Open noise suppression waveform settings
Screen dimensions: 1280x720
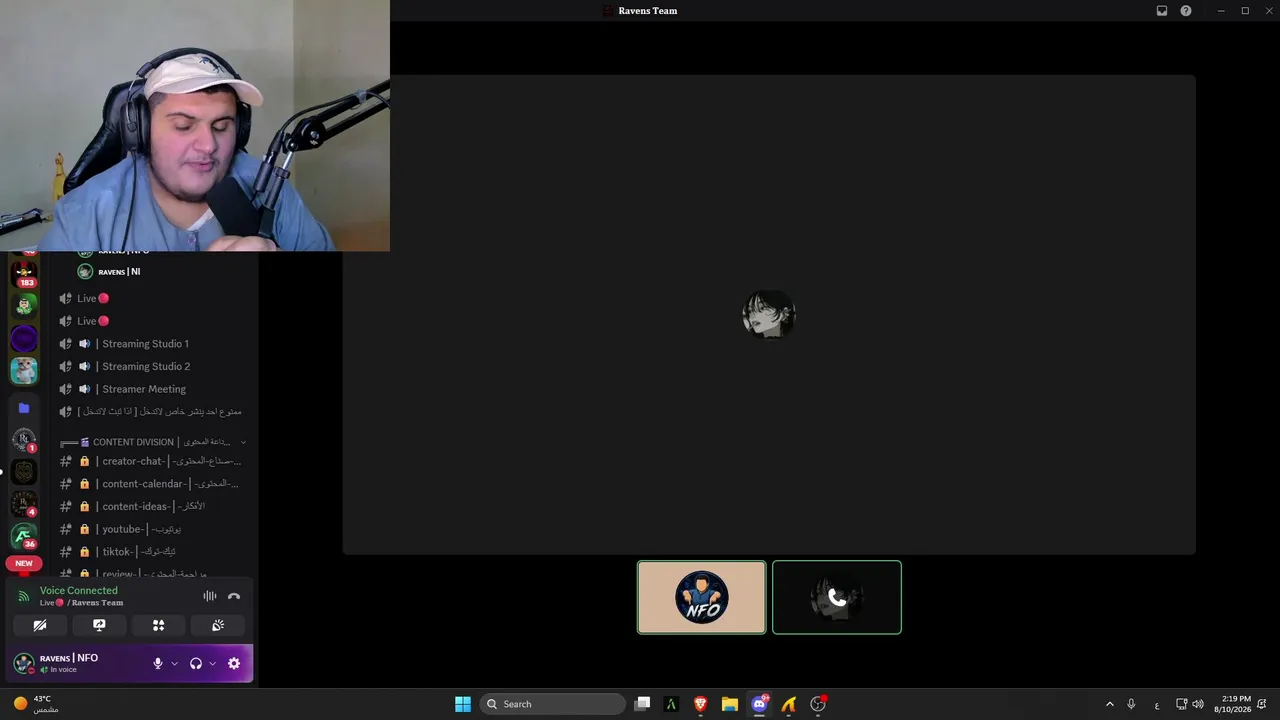pos(210,596)
